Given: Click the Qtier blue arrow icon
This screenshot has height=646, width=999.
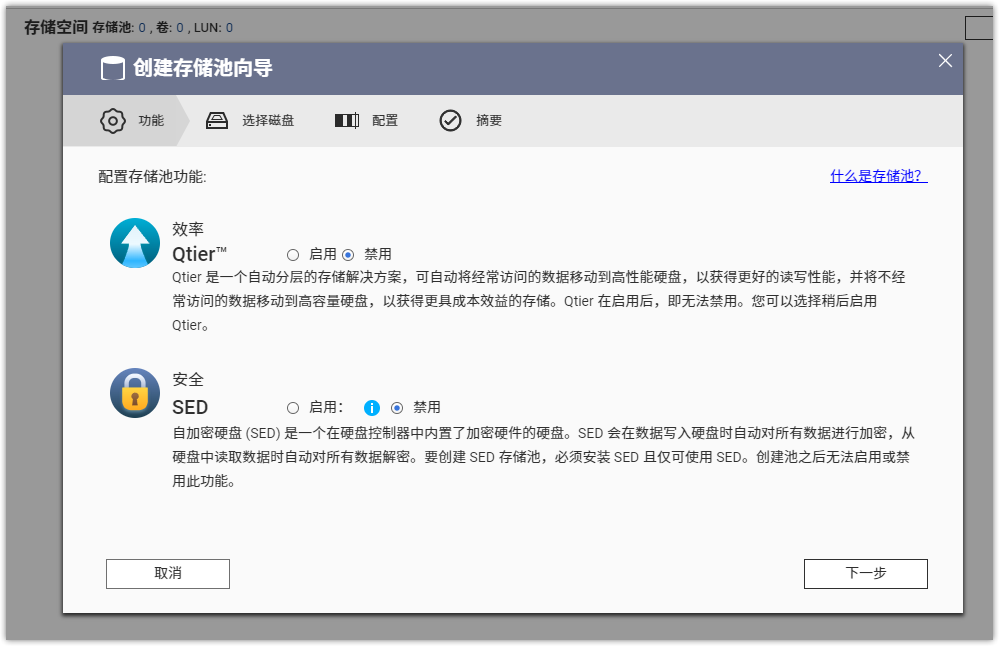Looking at the screenshot, I should [x=135, y=243].
